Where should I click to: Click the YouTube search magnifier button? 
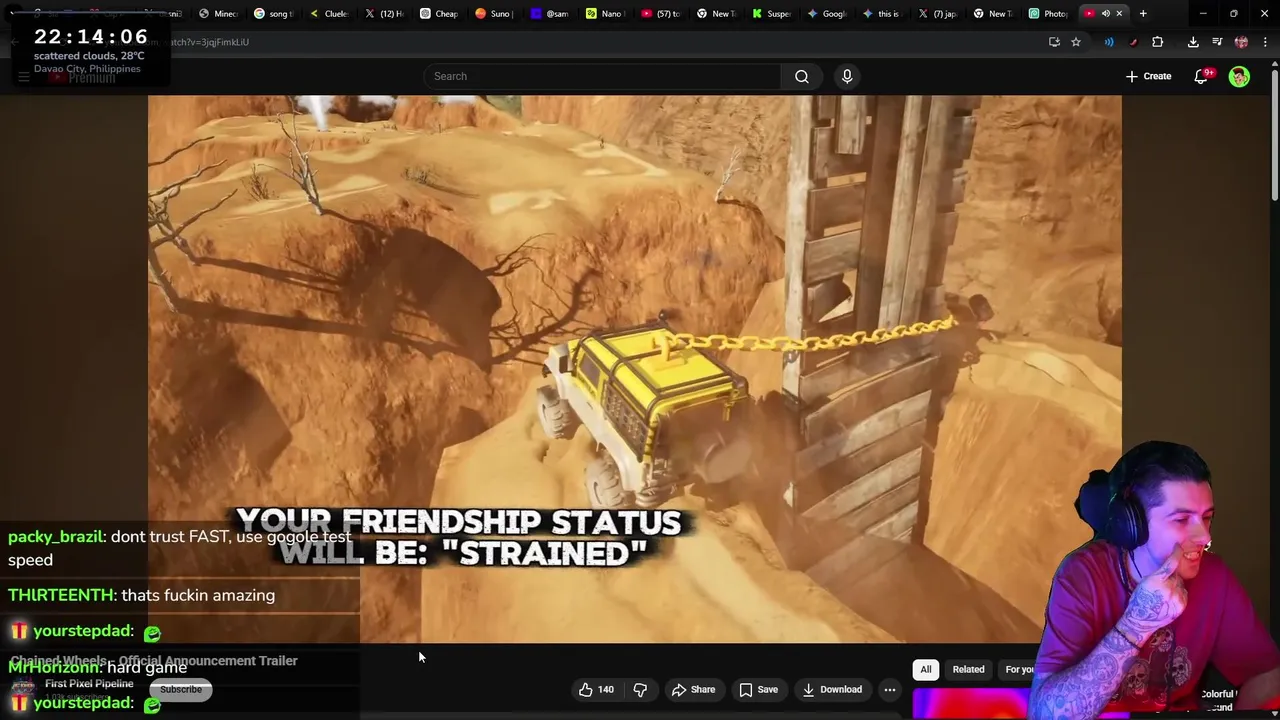(x=801, y=76)
